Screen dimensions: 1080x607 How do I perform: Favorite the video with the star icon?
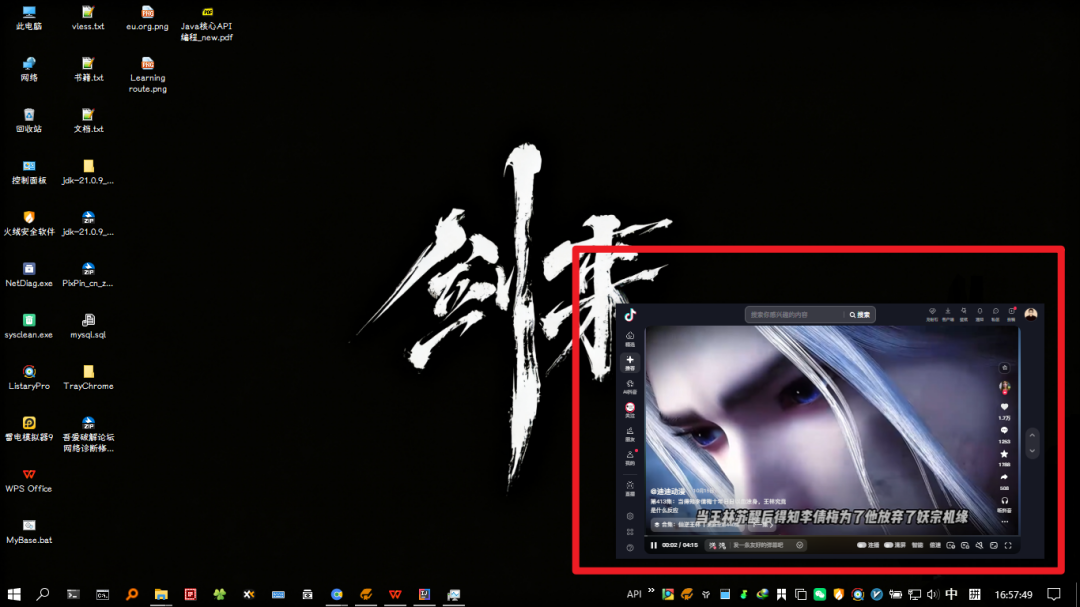(1004, 455)
